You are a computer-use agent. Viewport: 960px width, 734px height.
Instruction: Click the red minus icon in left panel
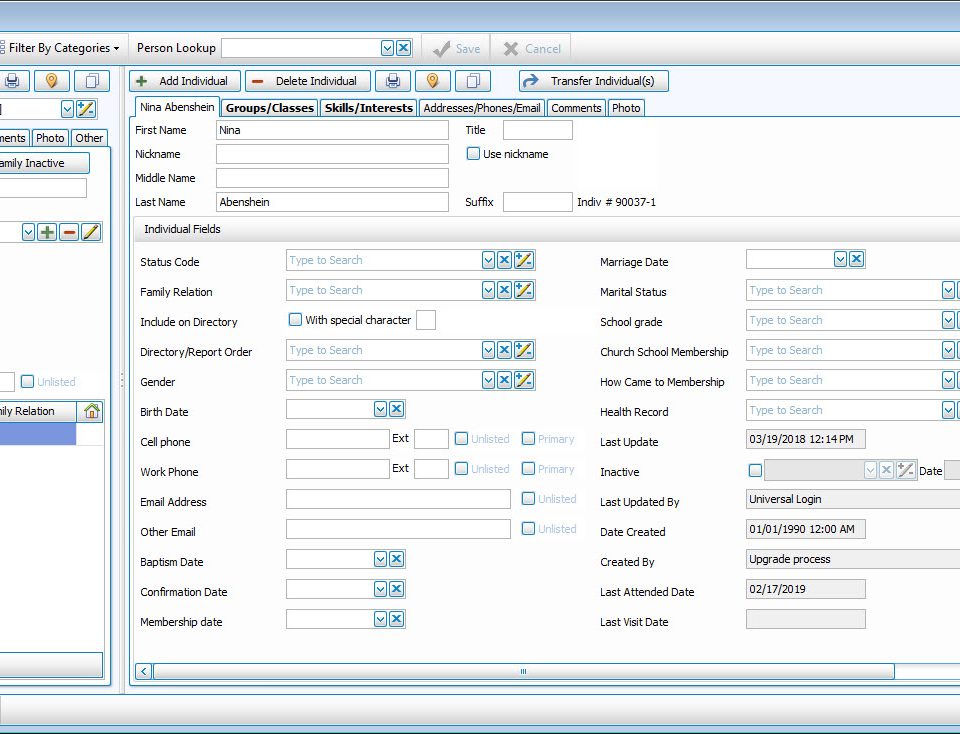click(x=69, y=232)
